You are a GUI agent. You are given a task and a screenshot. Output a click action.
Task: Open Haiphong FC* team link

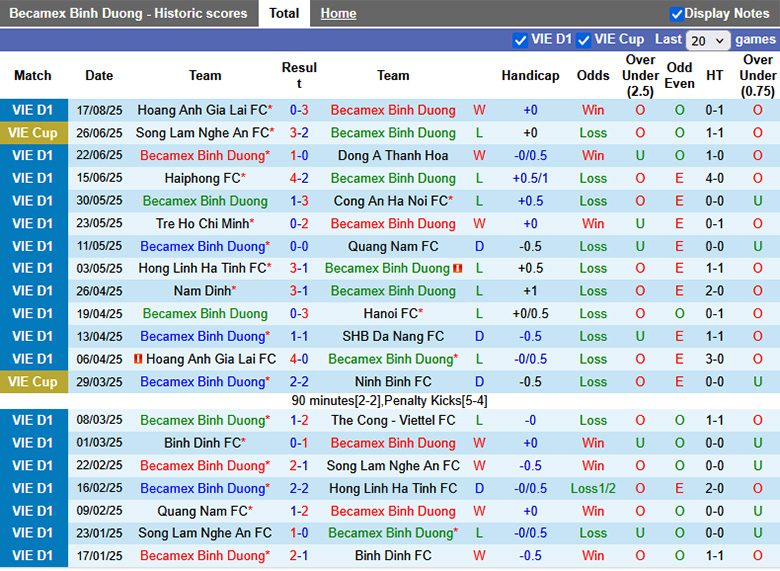(x=205, y=178)
